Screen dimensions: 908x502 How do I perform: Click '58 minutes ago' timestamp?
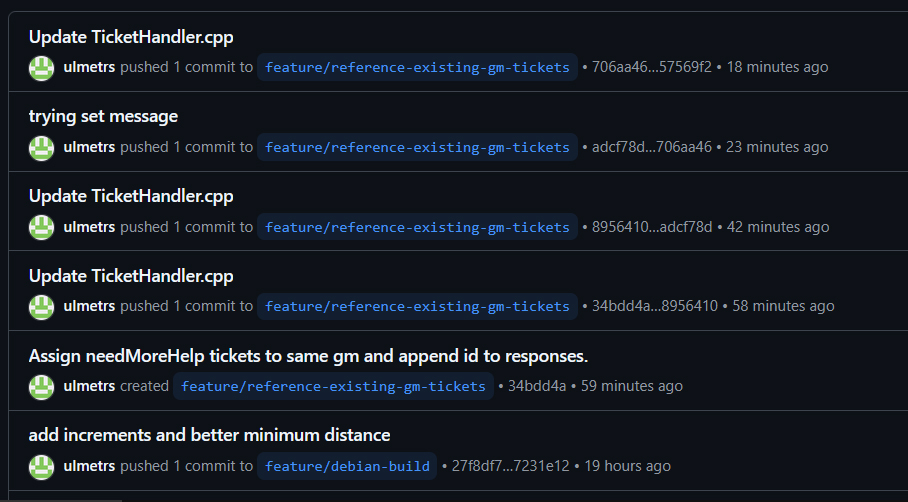coord(783,306)
